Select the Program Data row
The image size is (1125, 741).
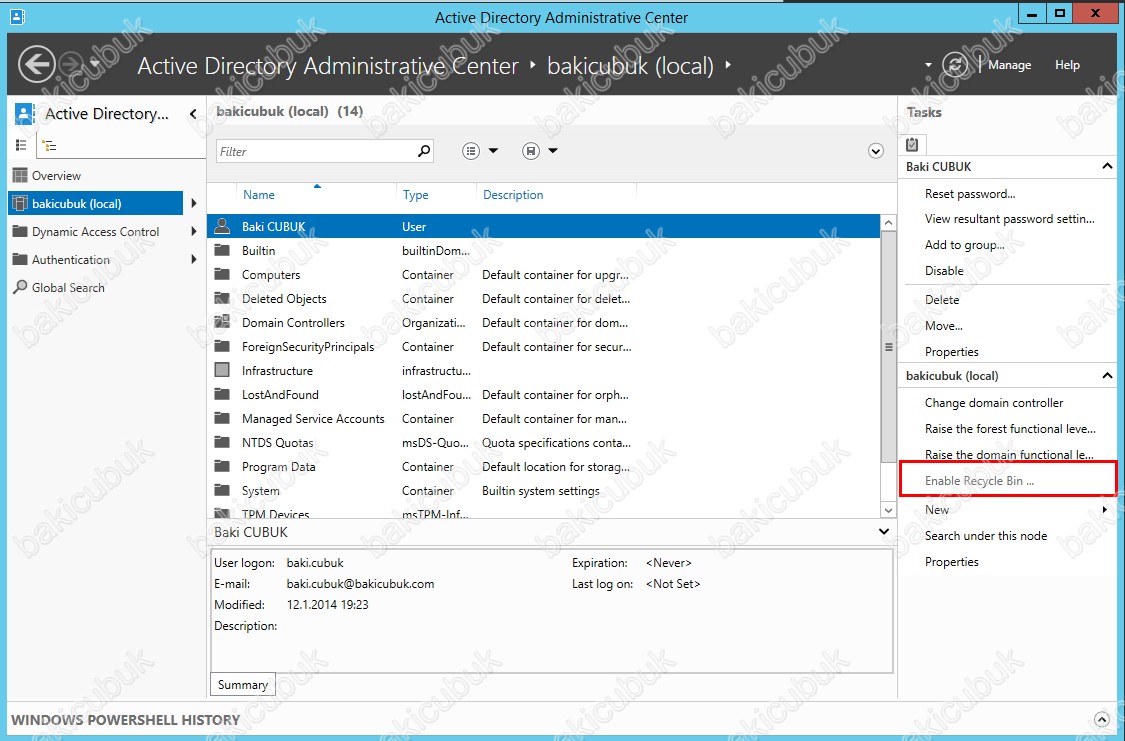[544, 466]
